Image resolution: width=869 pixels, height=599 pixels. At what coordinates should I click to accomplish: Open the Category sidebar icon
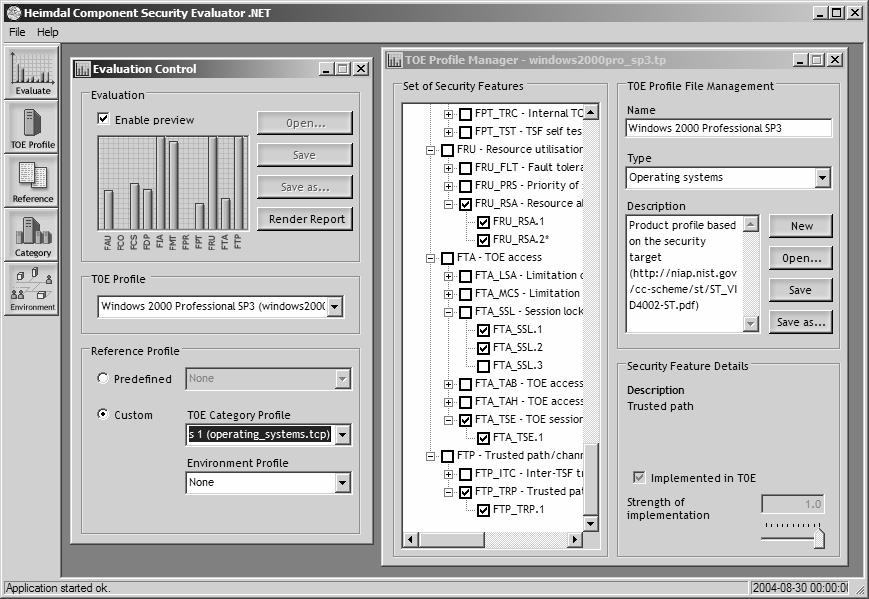click(x=32, y=235)
